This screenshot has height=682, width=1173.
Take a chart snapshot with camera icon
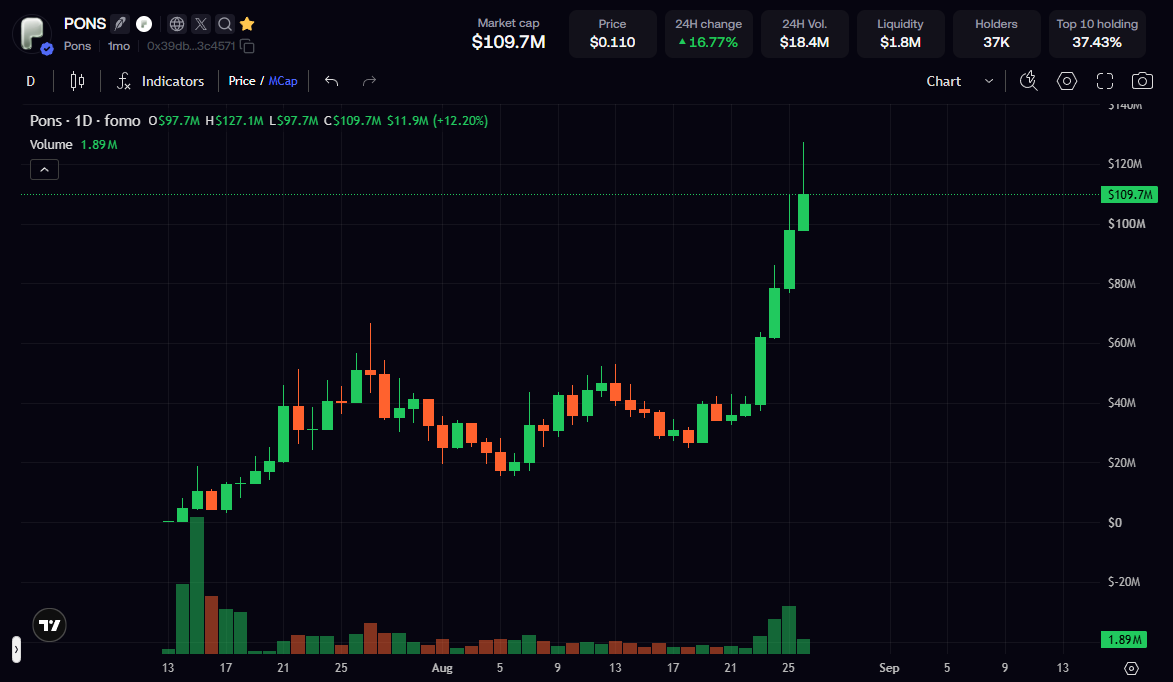[1142, 81]
